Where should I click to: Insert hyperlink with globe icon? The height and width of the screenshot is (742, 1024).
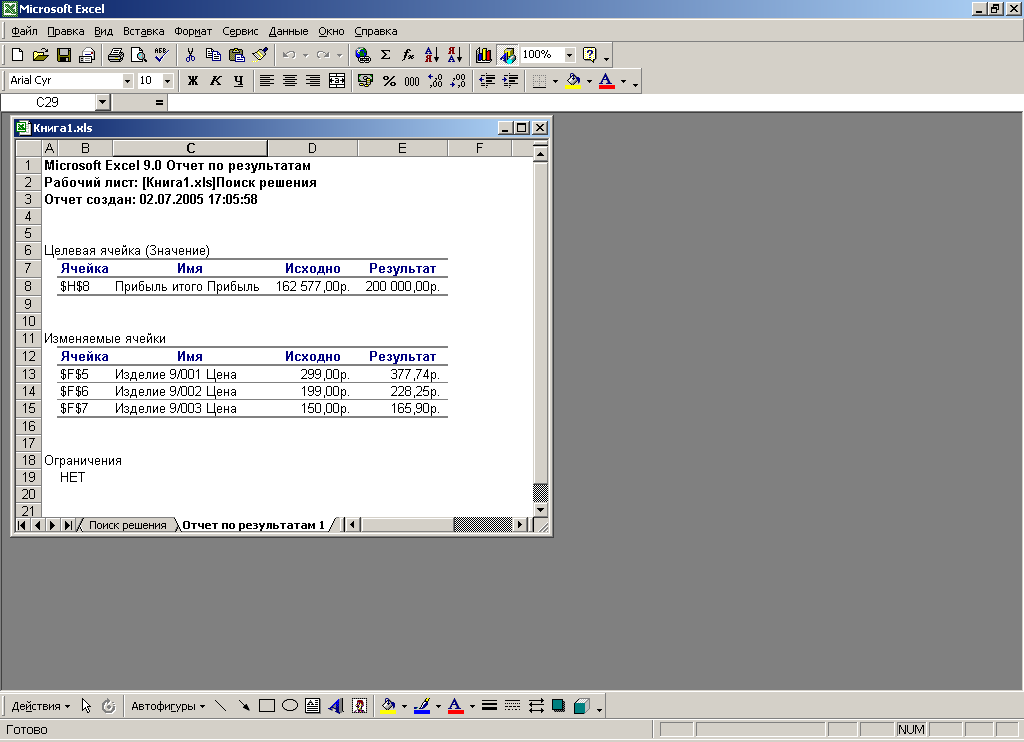click(x=362, y=55)
